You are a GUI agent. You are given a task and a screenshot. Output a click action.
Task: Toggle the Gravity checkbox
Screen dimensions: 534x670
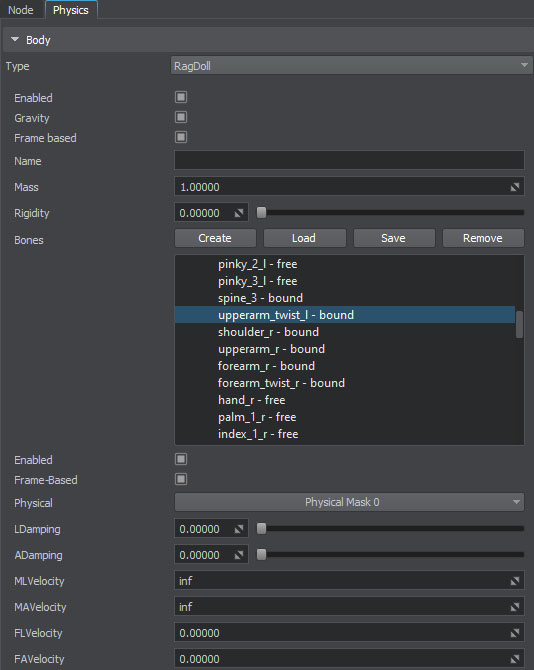click(181, 117)
